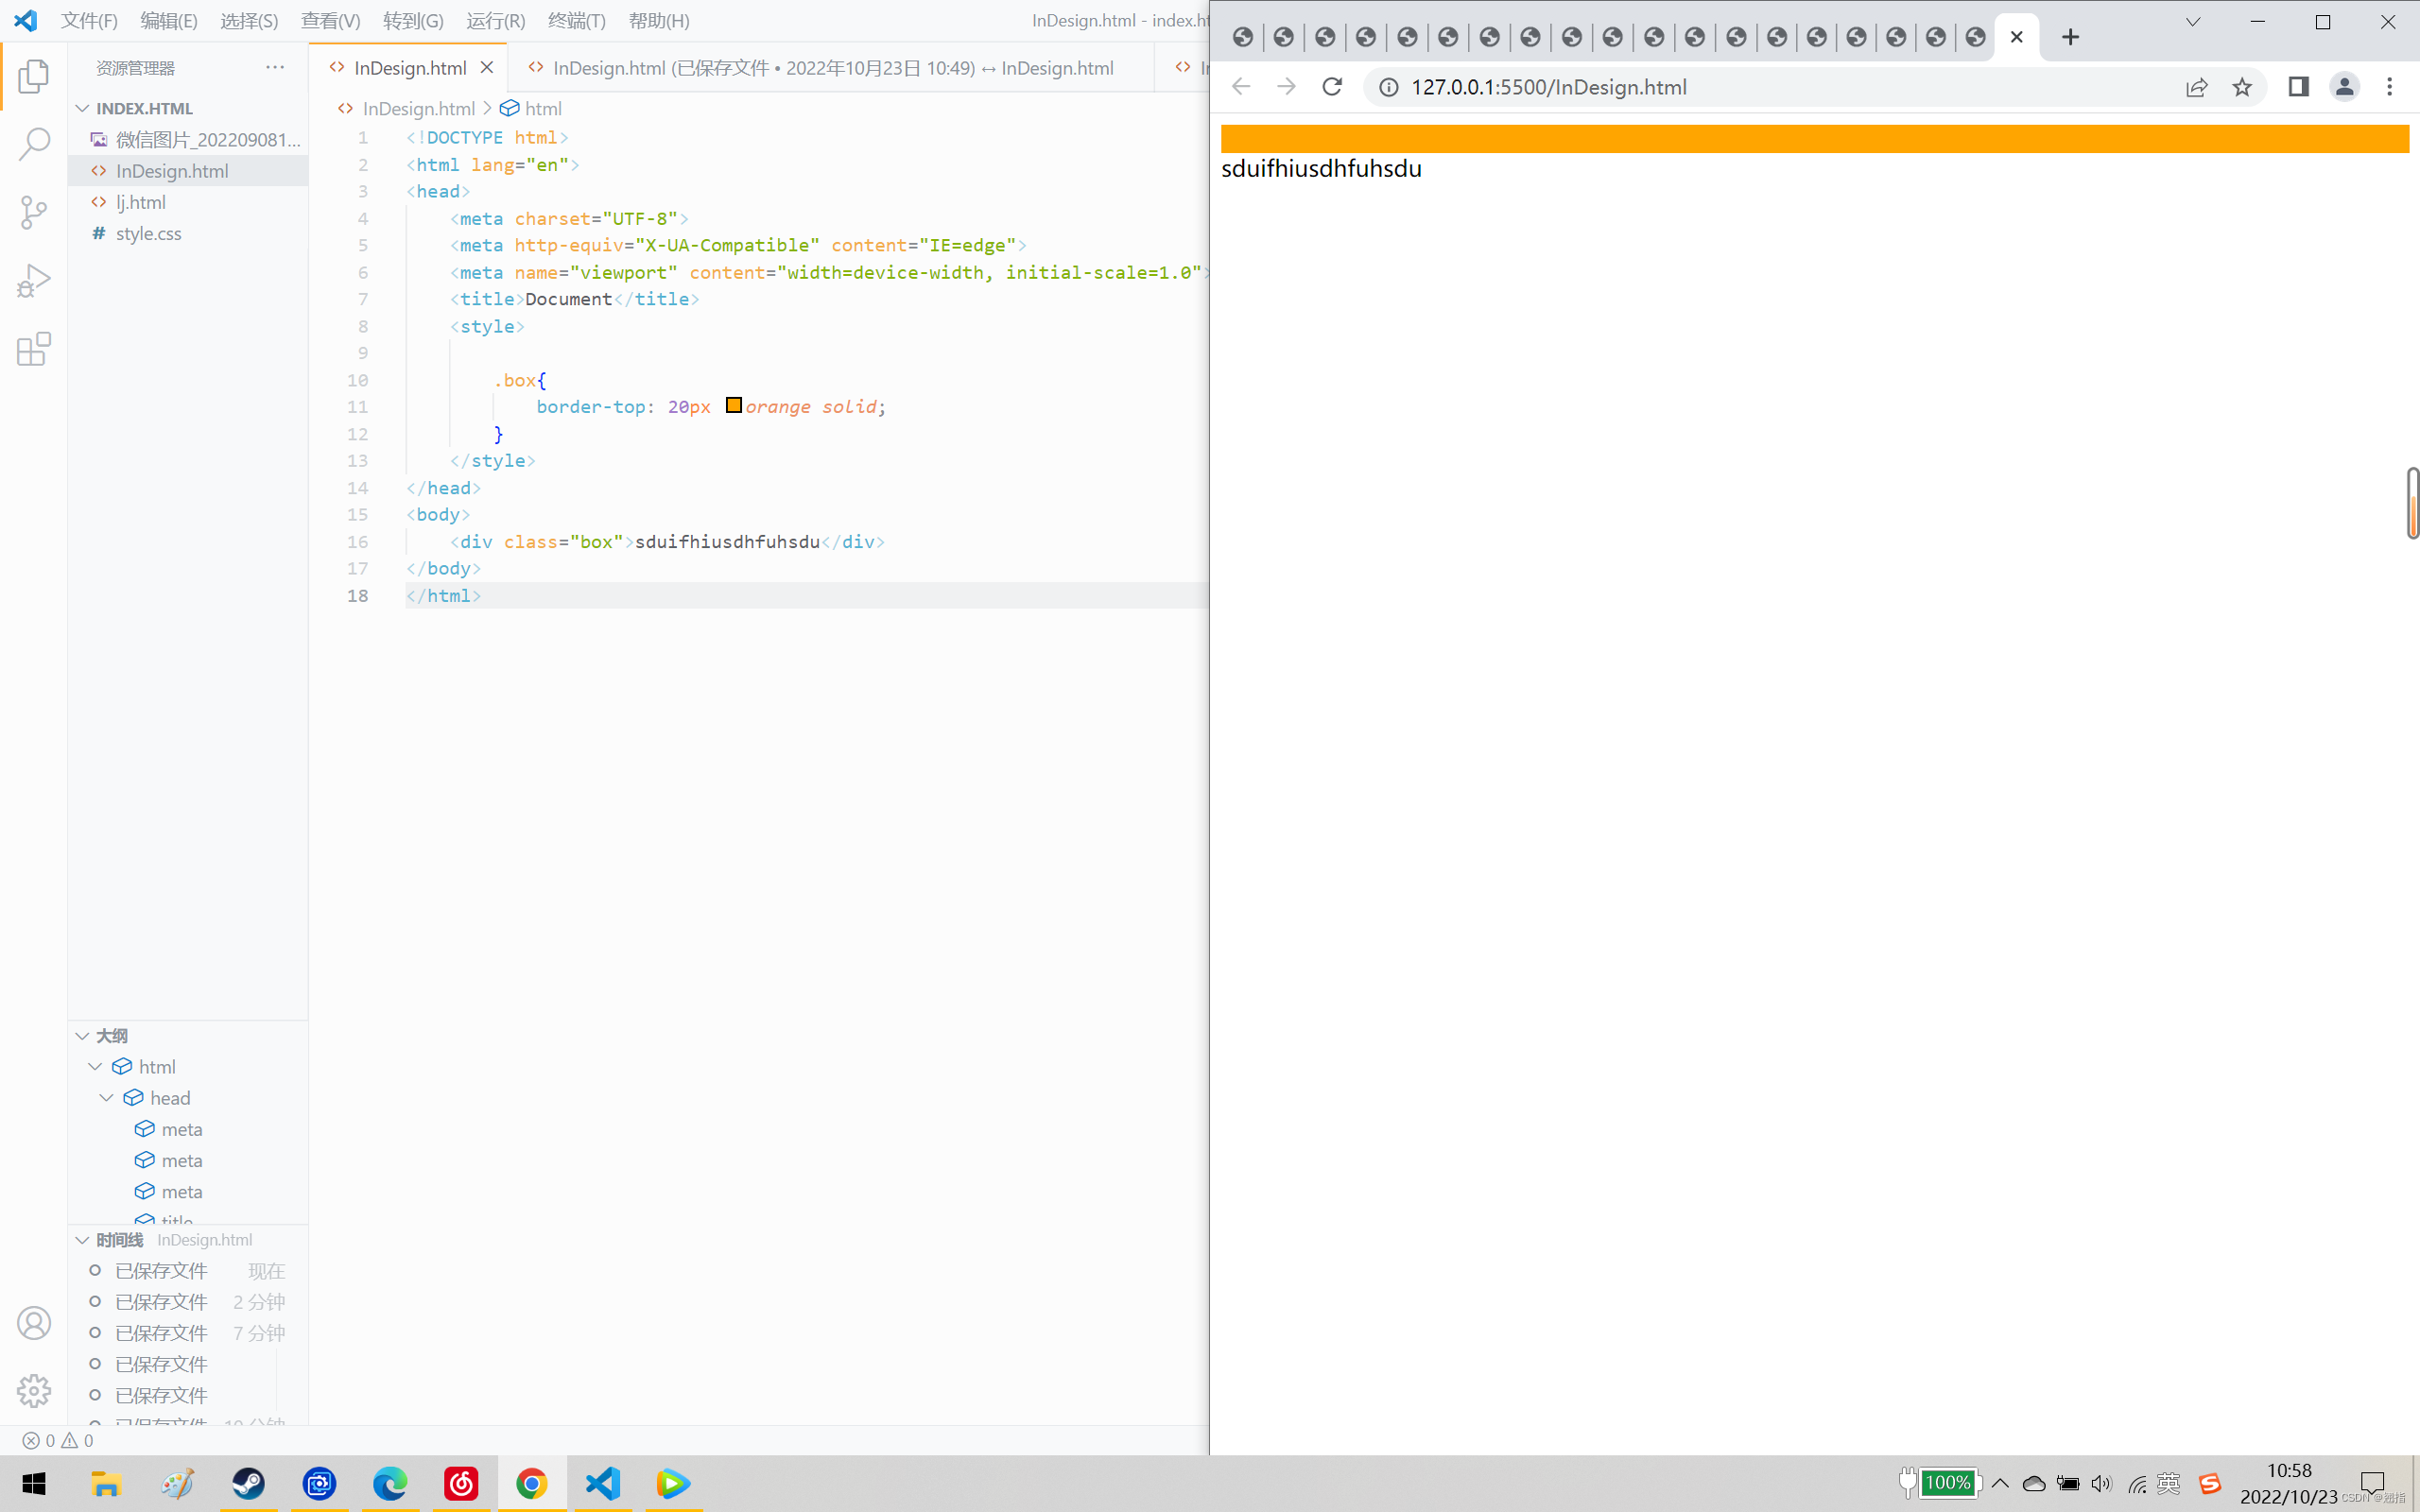Viewport: 2420px width, 1512px height.
Task: Open the Source Control view
Action: 34,212
